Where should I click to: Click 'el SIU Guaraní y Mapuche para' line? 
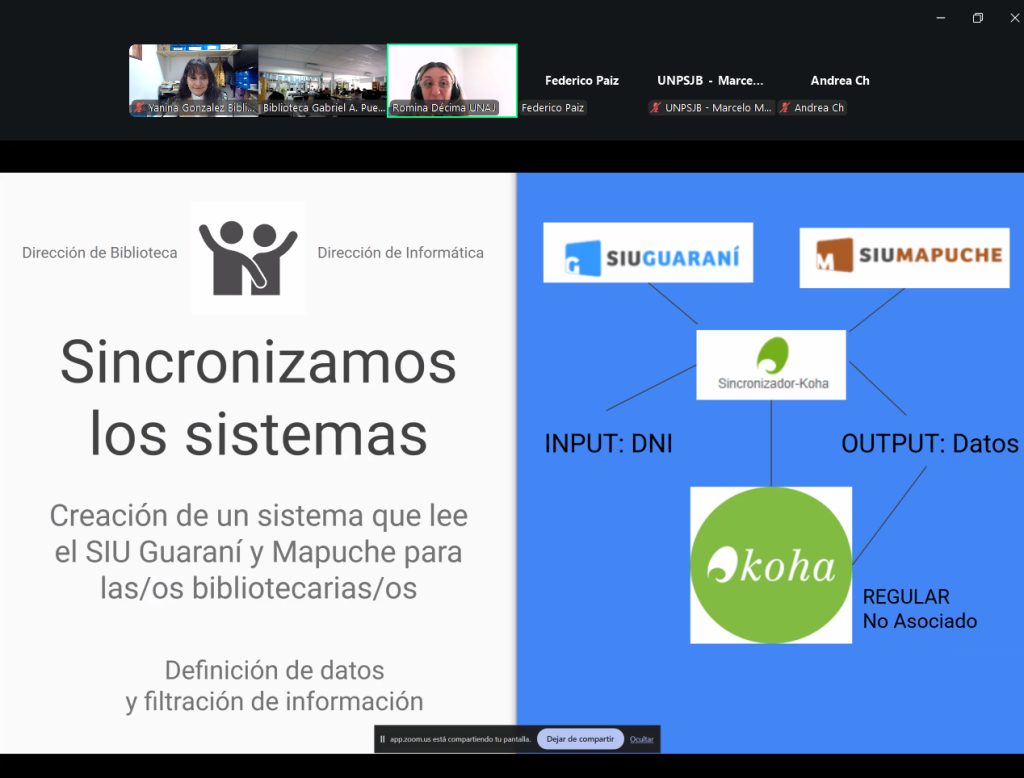tap(259, 553)
